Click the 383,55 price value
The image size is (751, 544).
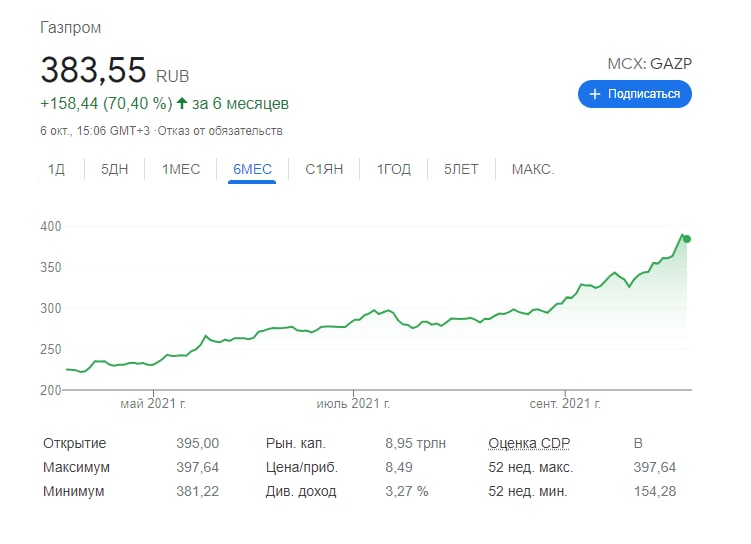coord(93,70)
